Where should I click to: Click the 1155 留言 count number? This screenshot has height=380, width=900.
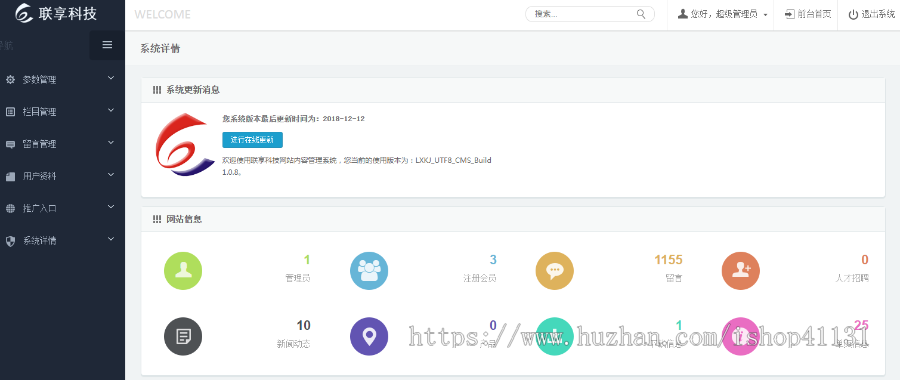coord(668,259)
